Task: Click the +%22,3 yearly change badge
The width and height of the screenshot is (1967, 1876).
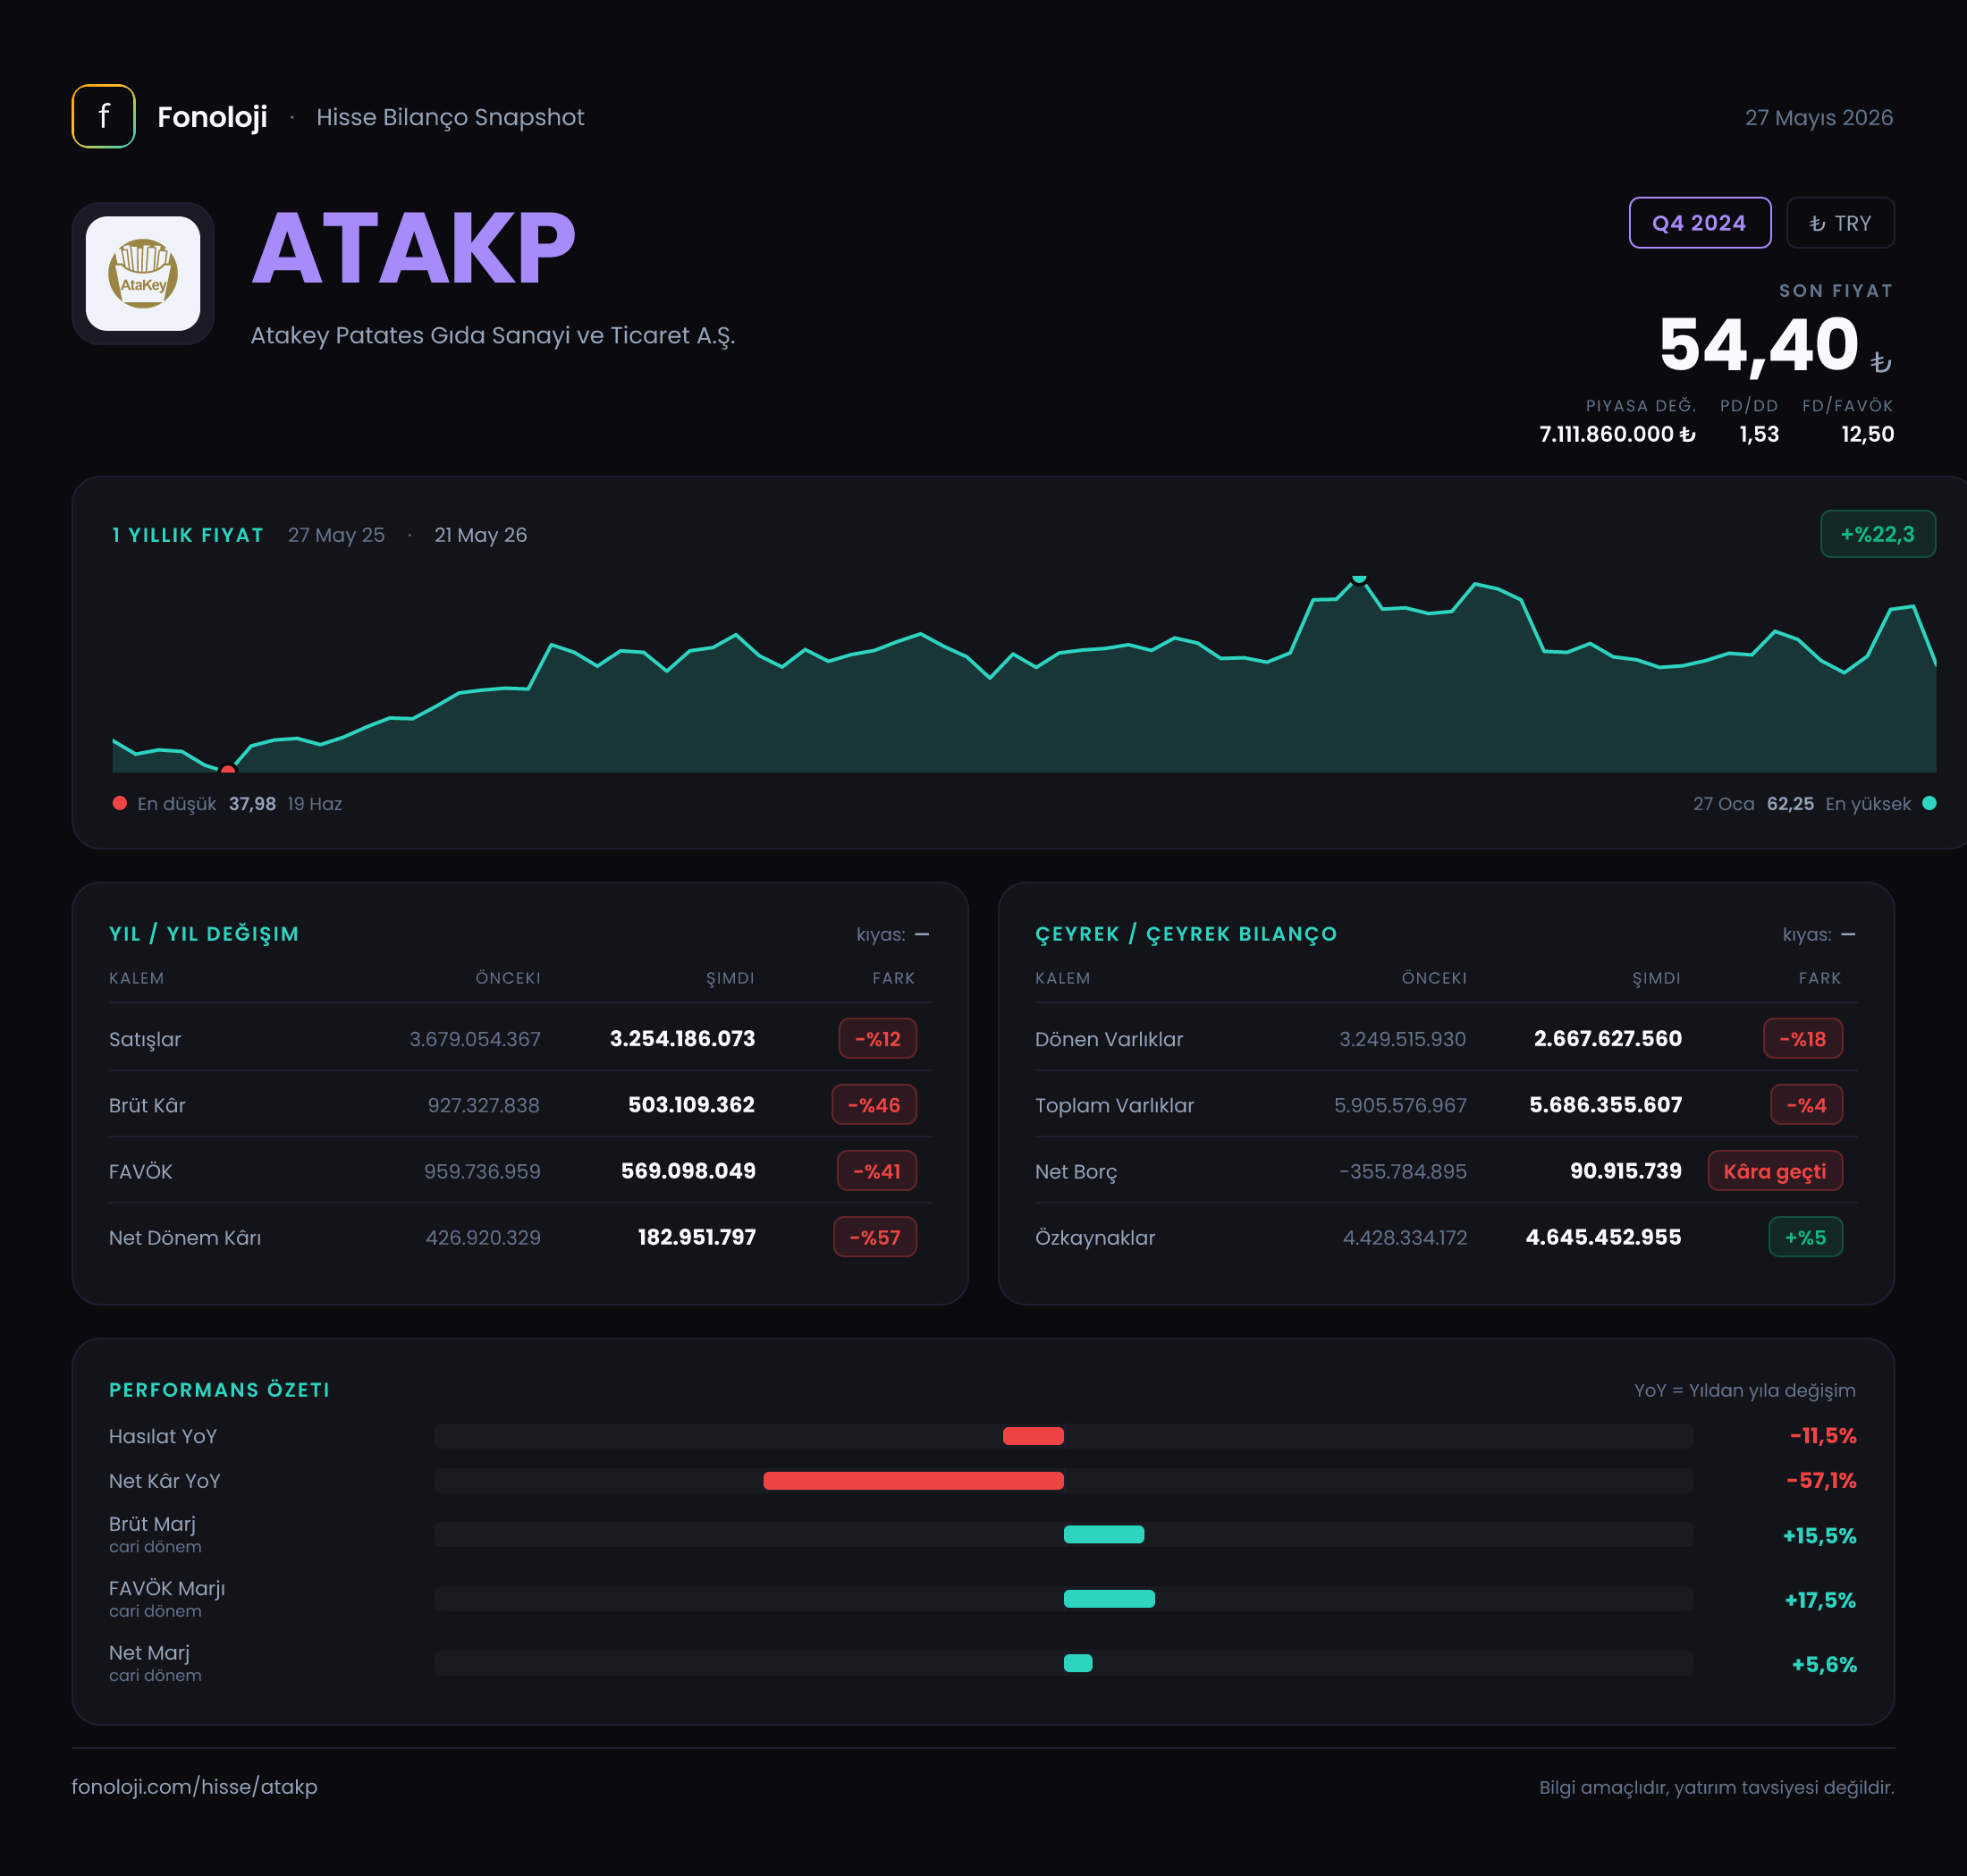Action: coord(1877,534)
